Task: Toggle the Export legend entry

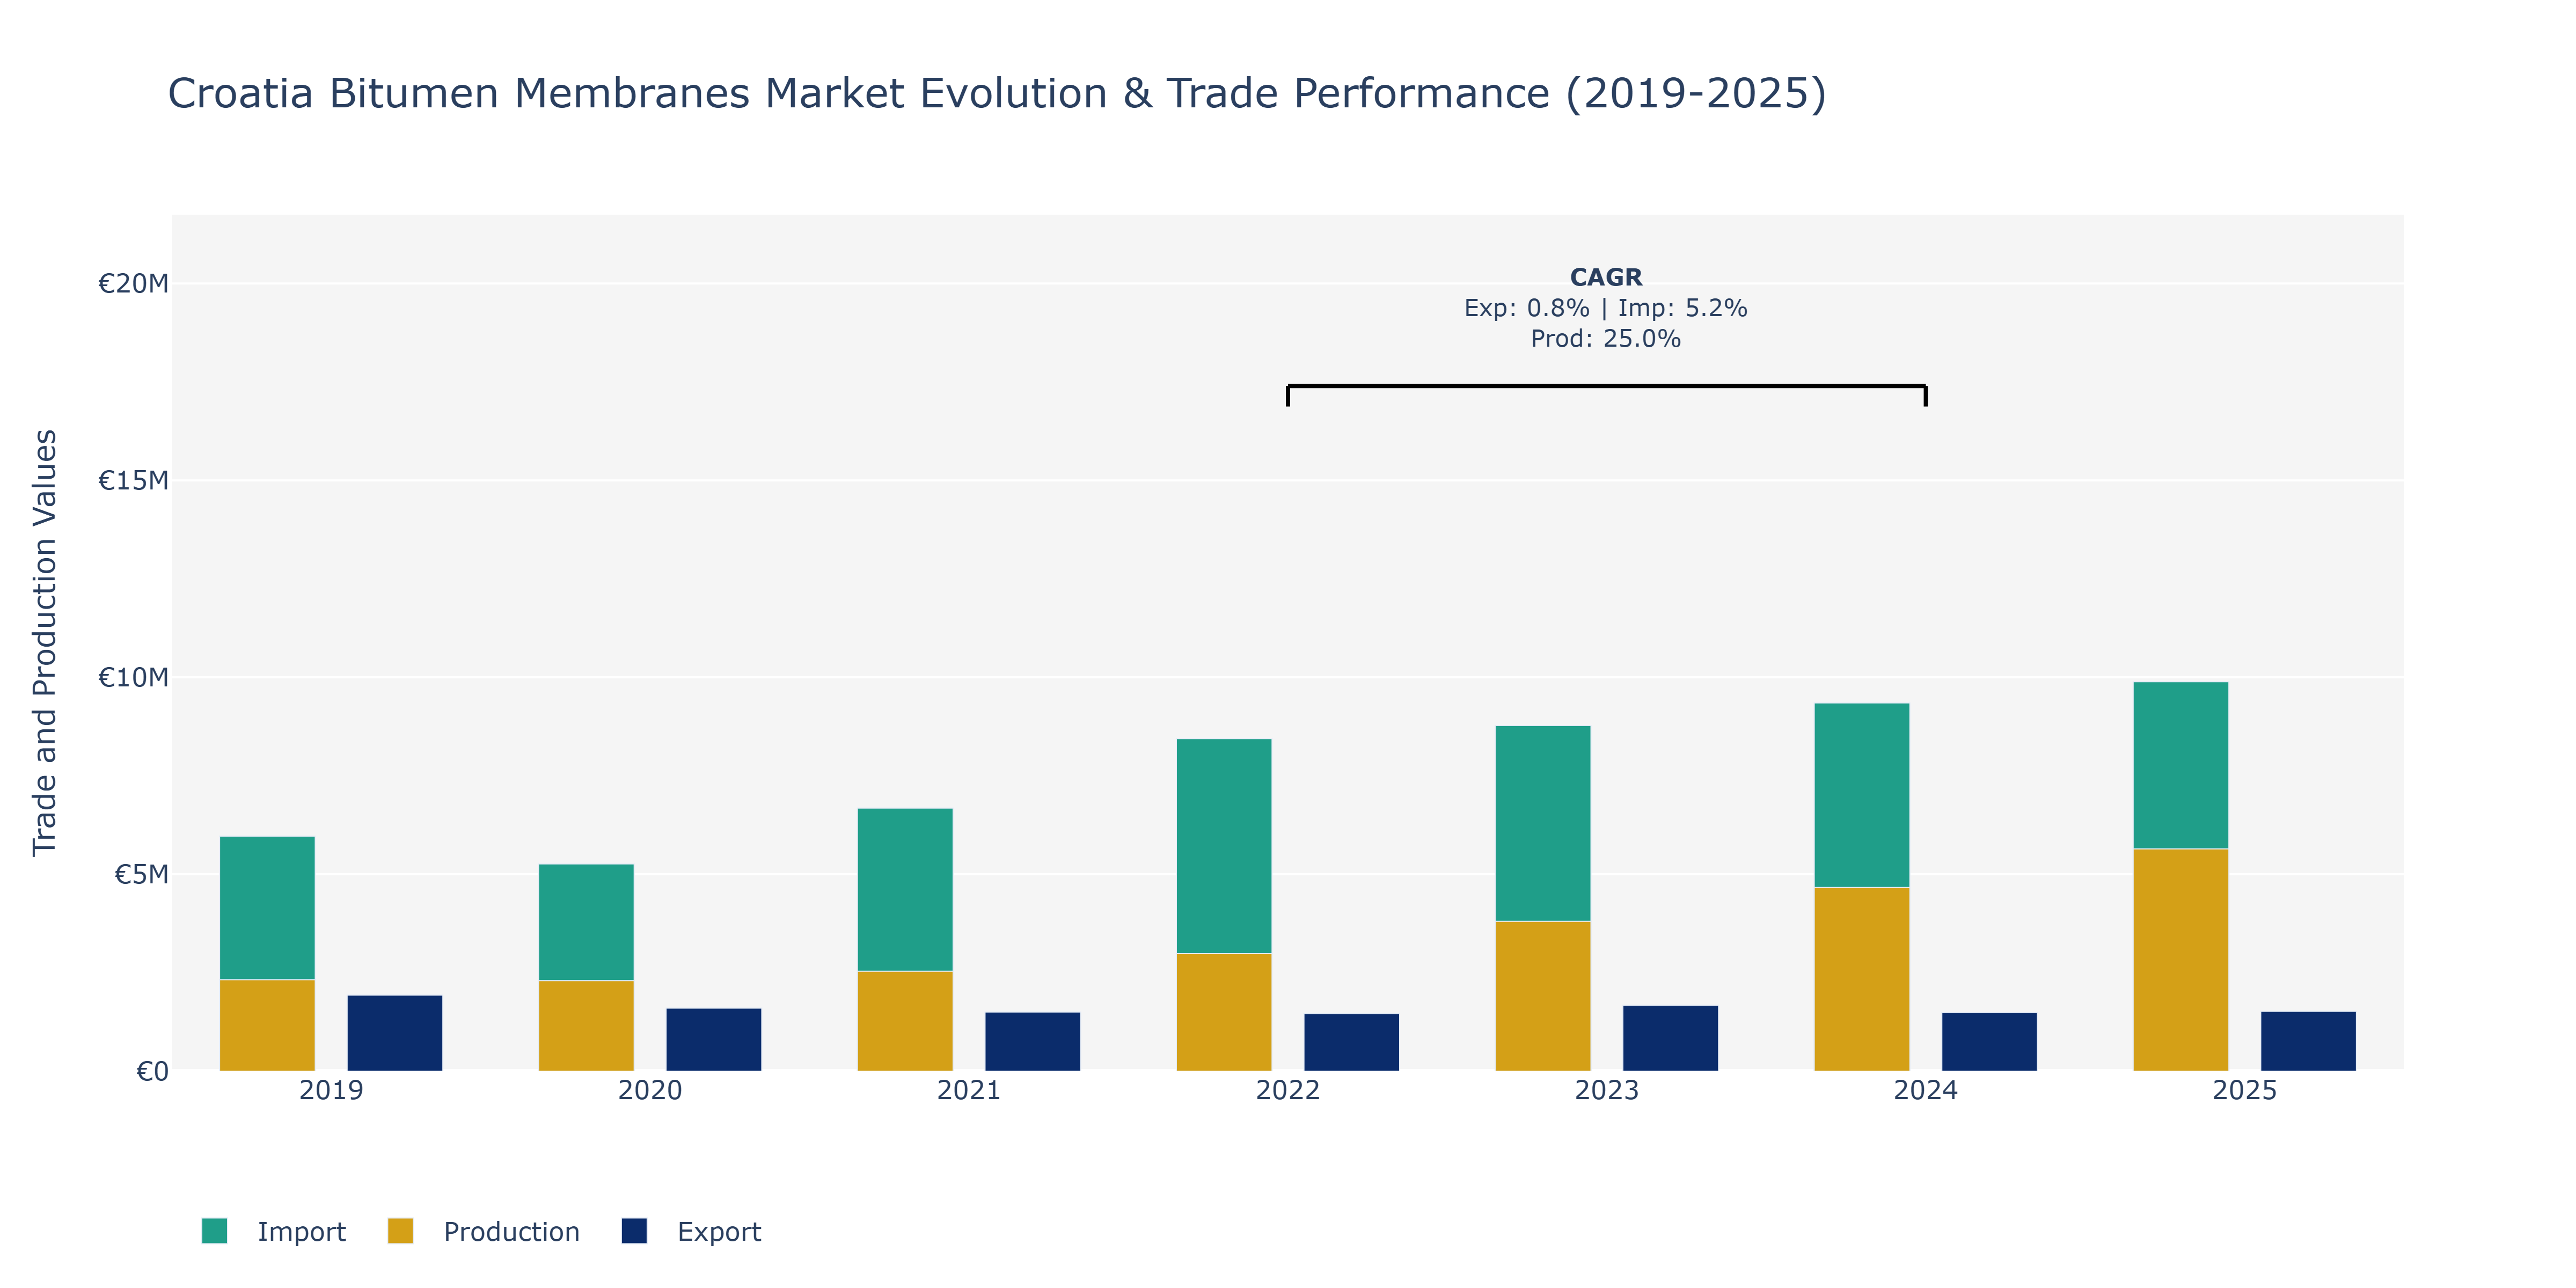Action: coord(691,1231)
